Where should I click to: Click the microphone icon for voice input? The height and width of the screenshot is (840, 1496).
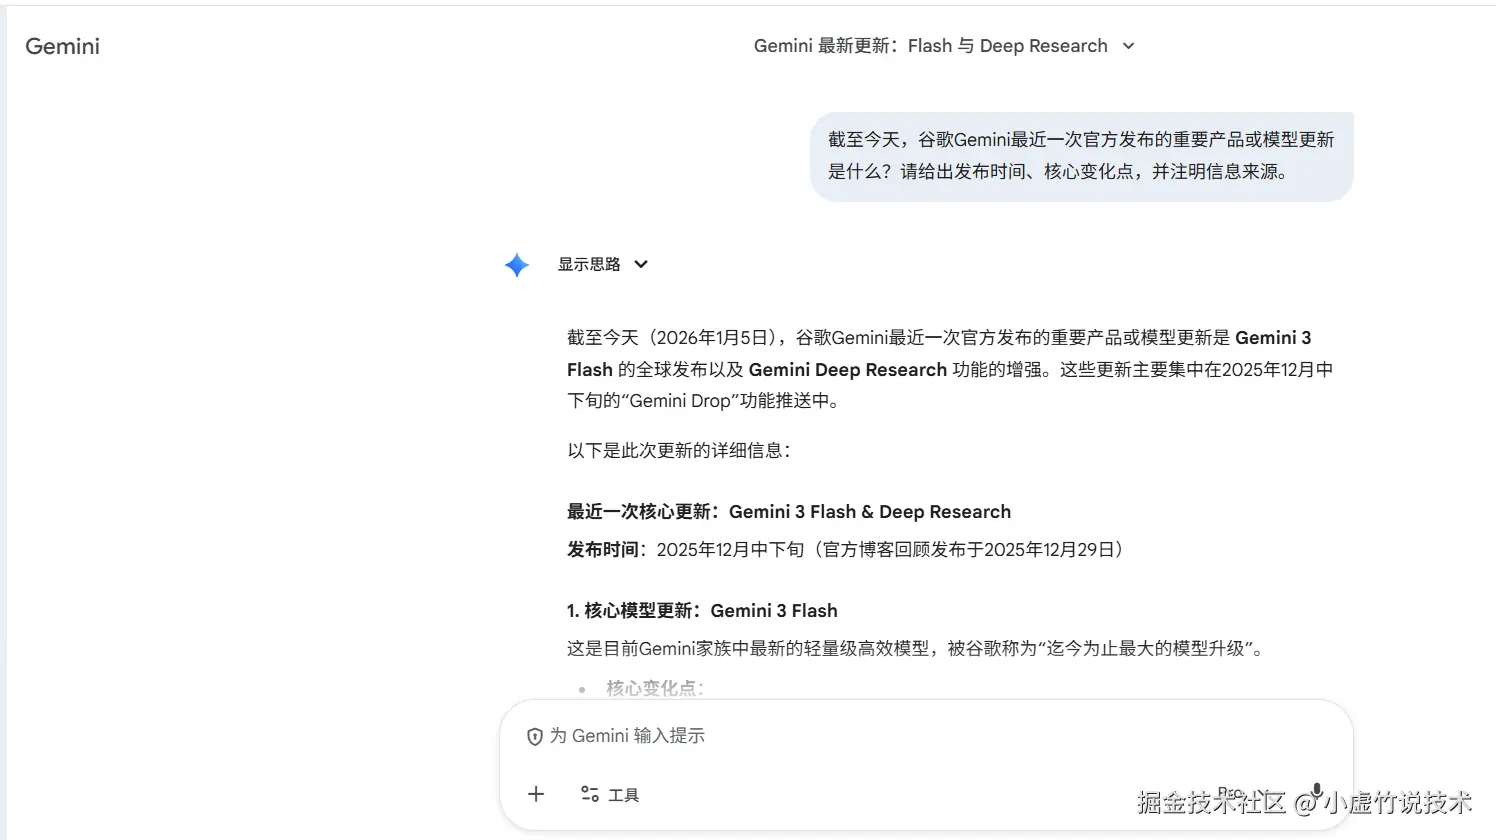pyautogui.click(x=1317, y=790)
